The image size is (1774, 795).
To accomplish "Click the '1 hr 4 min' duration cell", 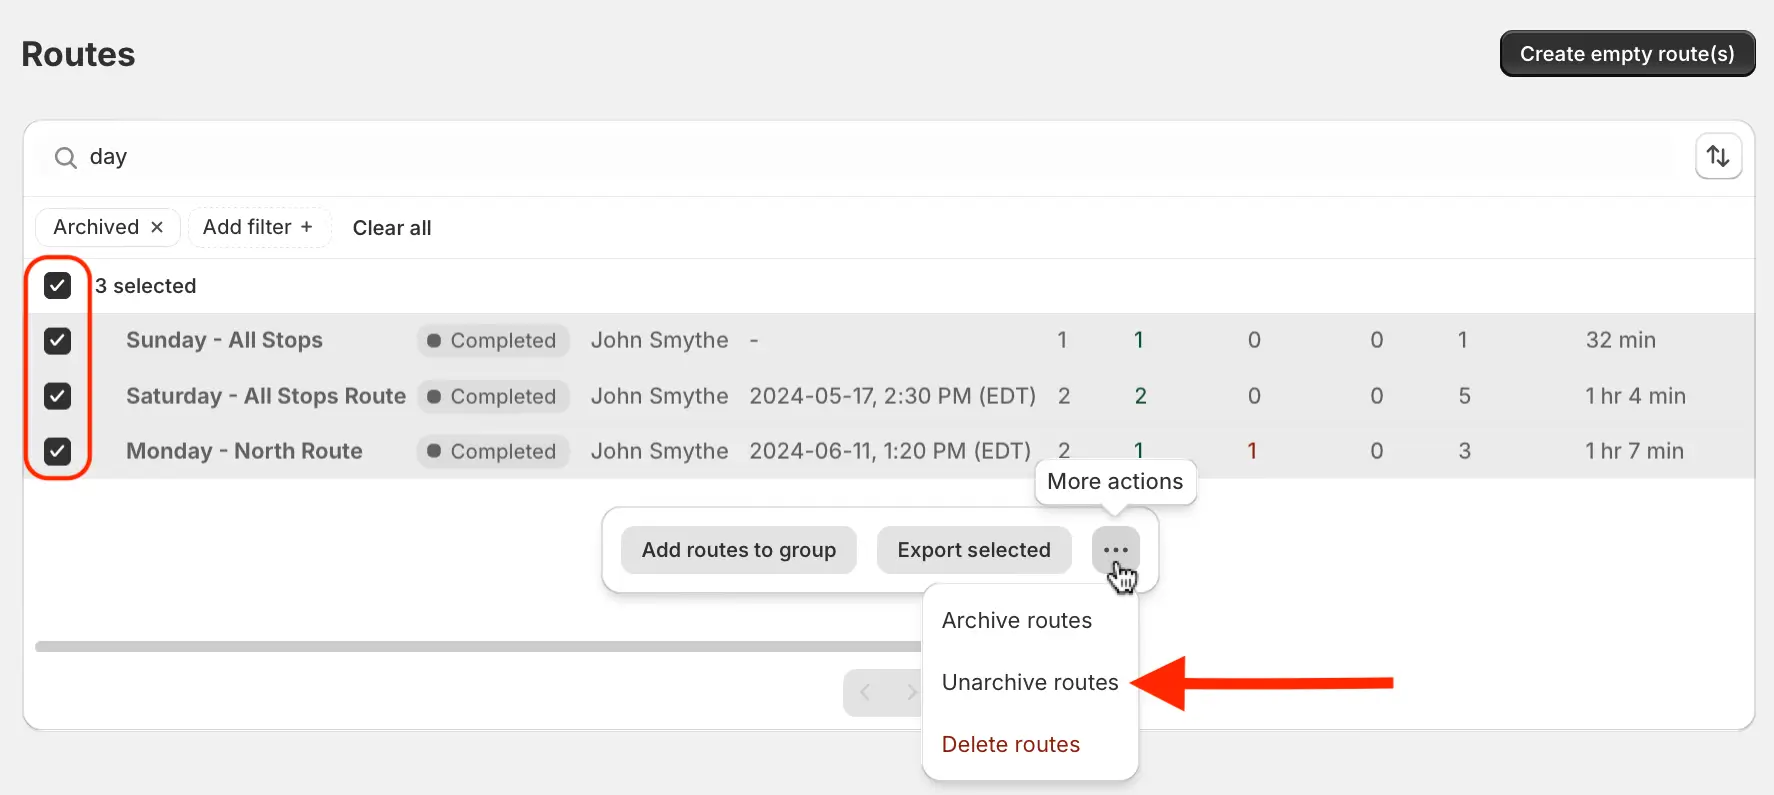I will click(1636, 396).
